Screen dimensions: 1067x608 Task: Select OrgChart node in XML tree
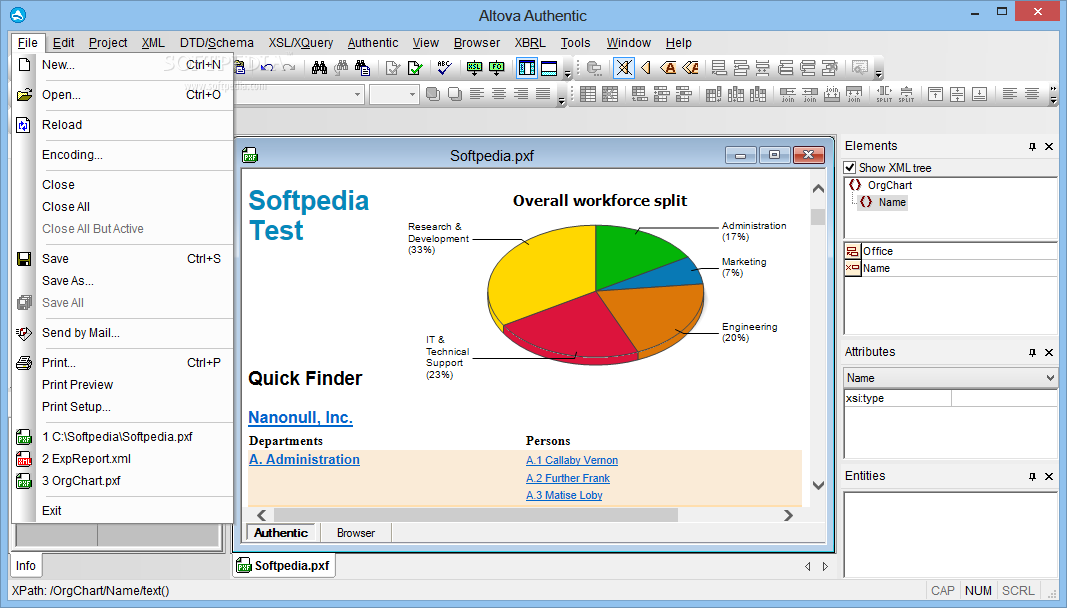pos(889,185)
